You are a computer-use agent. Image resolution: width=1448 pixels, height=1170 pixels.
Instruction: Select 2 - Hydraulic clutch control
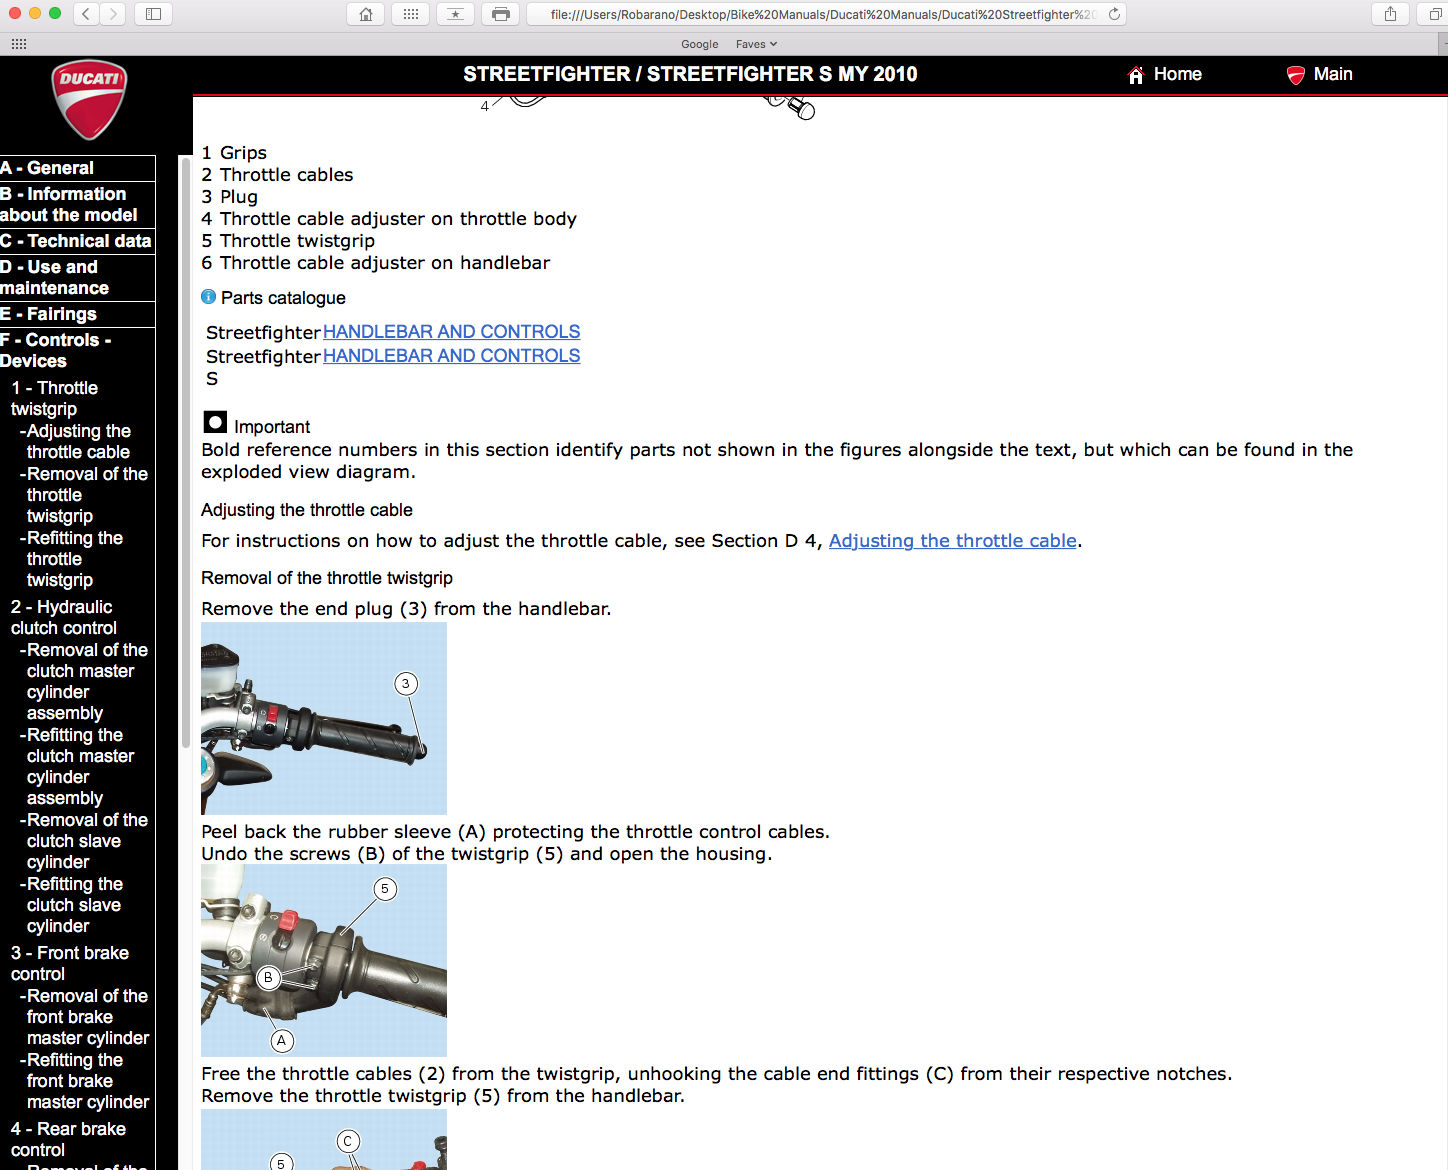click(x=63, y=617)
